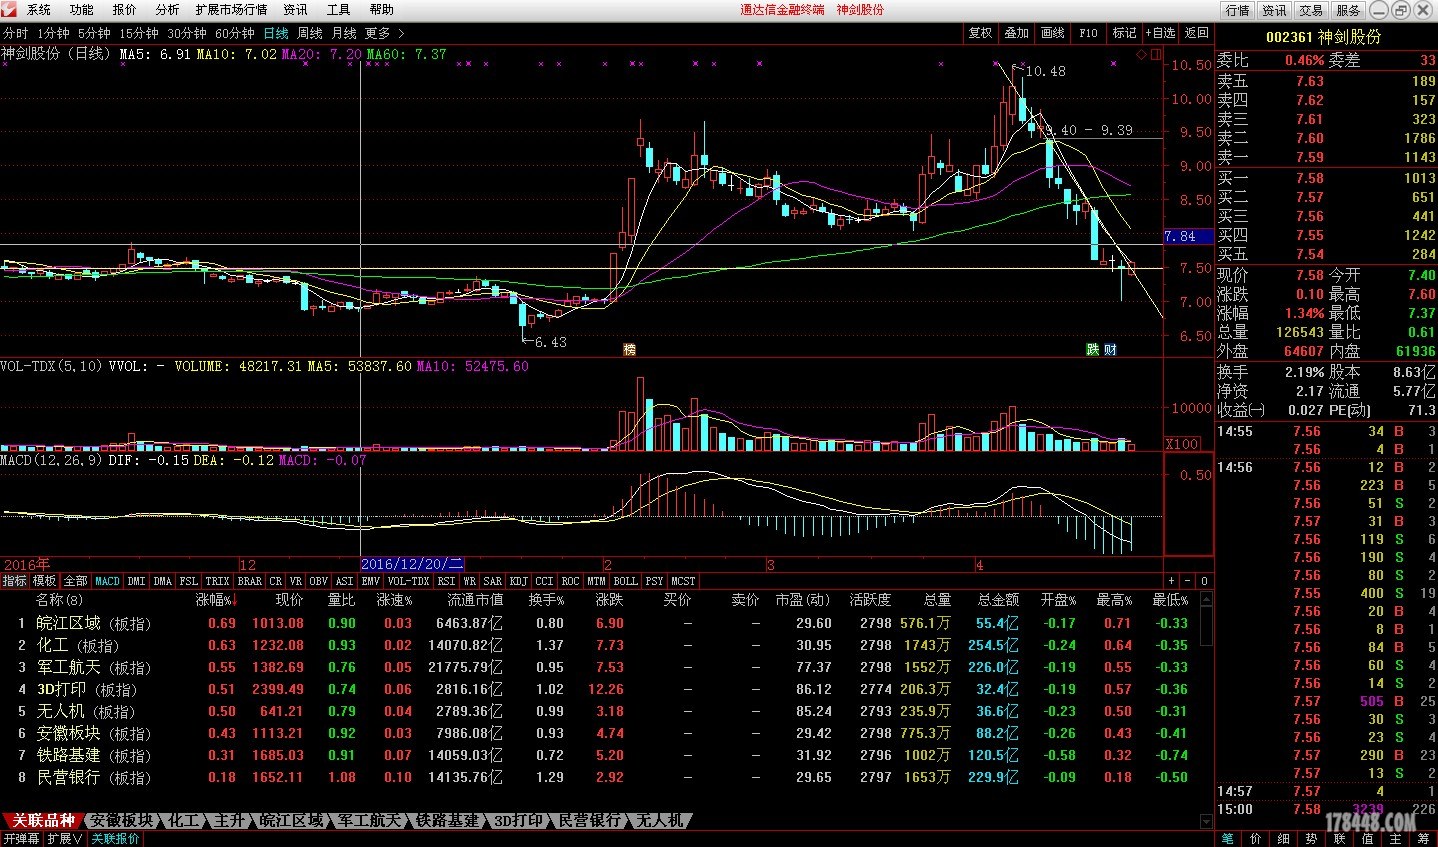Image resolution: width=1438 pixels, height=847 pixels.
Task: Open dropdown arrow beside bottom tabs
Action: click(1204, 821)
